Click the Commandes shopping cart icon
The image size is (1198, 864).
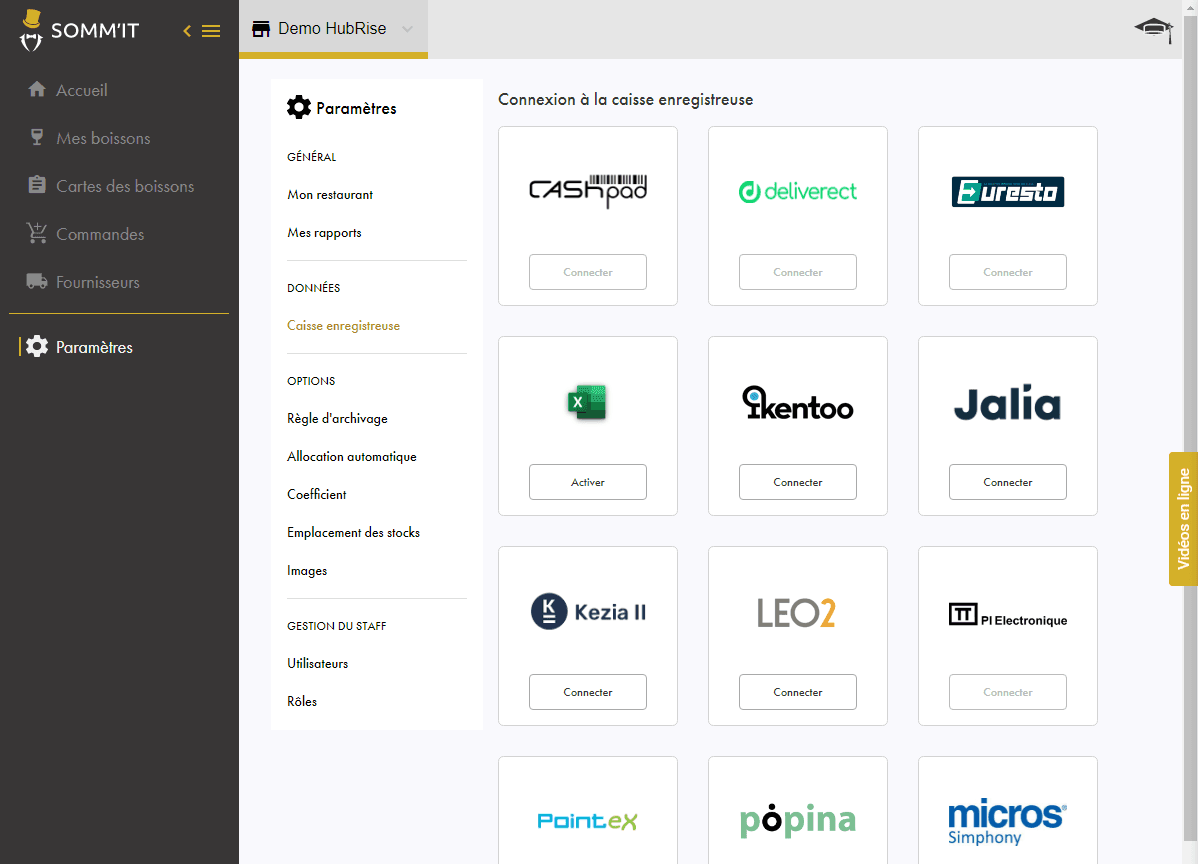(37, 233)
